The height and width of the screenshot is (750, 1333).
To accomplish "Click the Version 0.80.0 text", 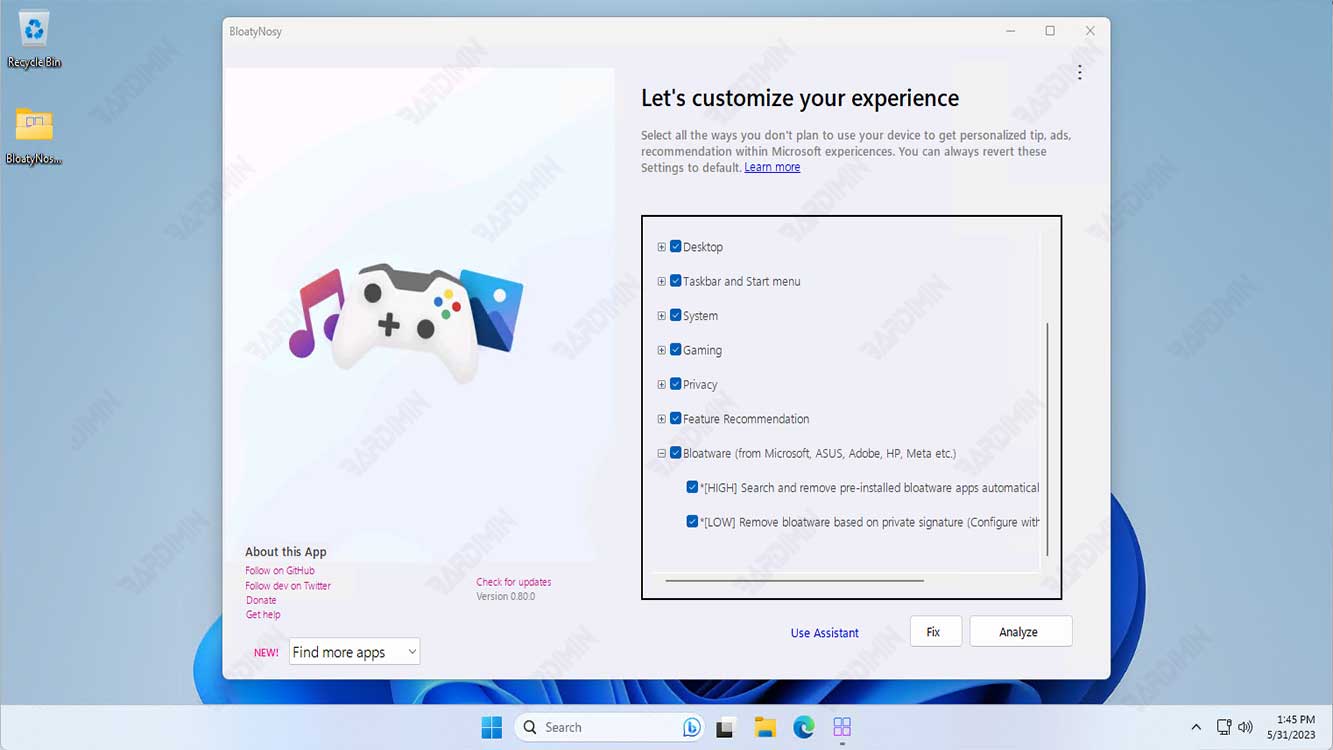I will coord(505,597).
